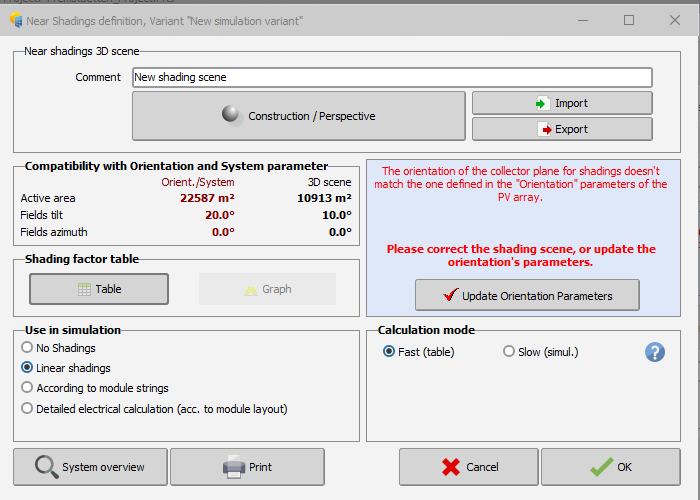Click the 22587 m² active area value

tap(207, 198)
